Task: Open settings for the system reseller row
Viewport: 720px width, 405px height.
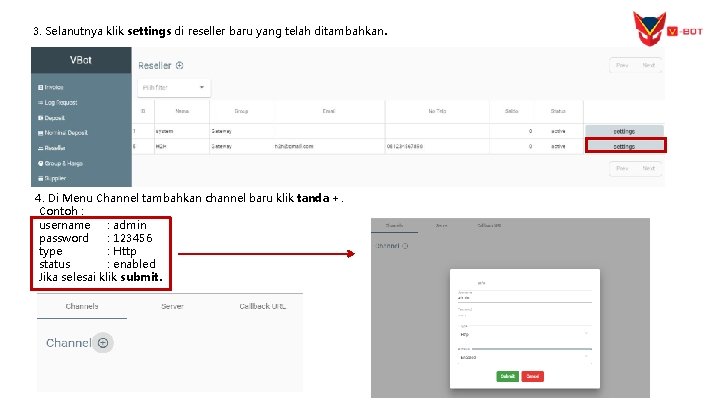Action: (x=624, y=131)
